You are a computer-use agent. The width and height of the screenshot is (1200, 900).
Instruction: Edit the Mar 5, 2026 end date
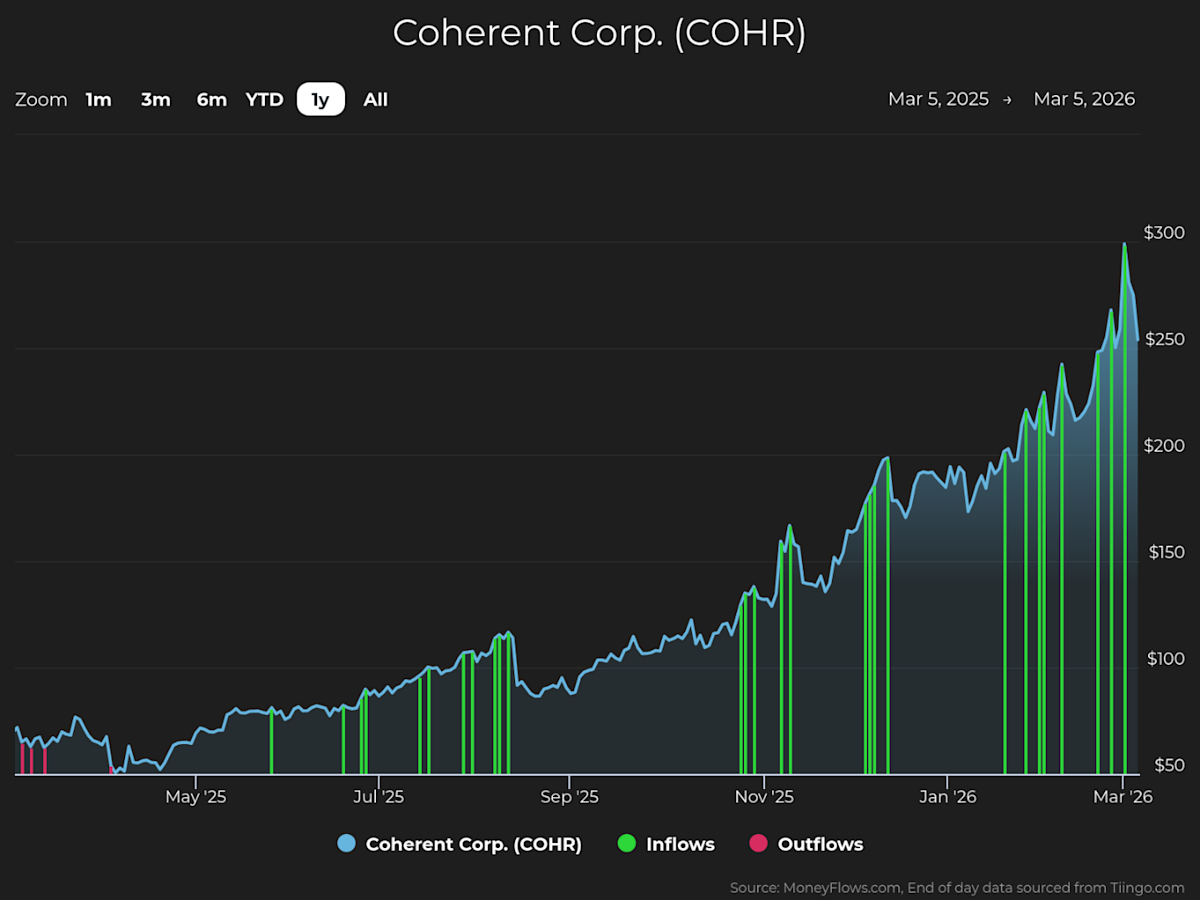click(1084, 99)
